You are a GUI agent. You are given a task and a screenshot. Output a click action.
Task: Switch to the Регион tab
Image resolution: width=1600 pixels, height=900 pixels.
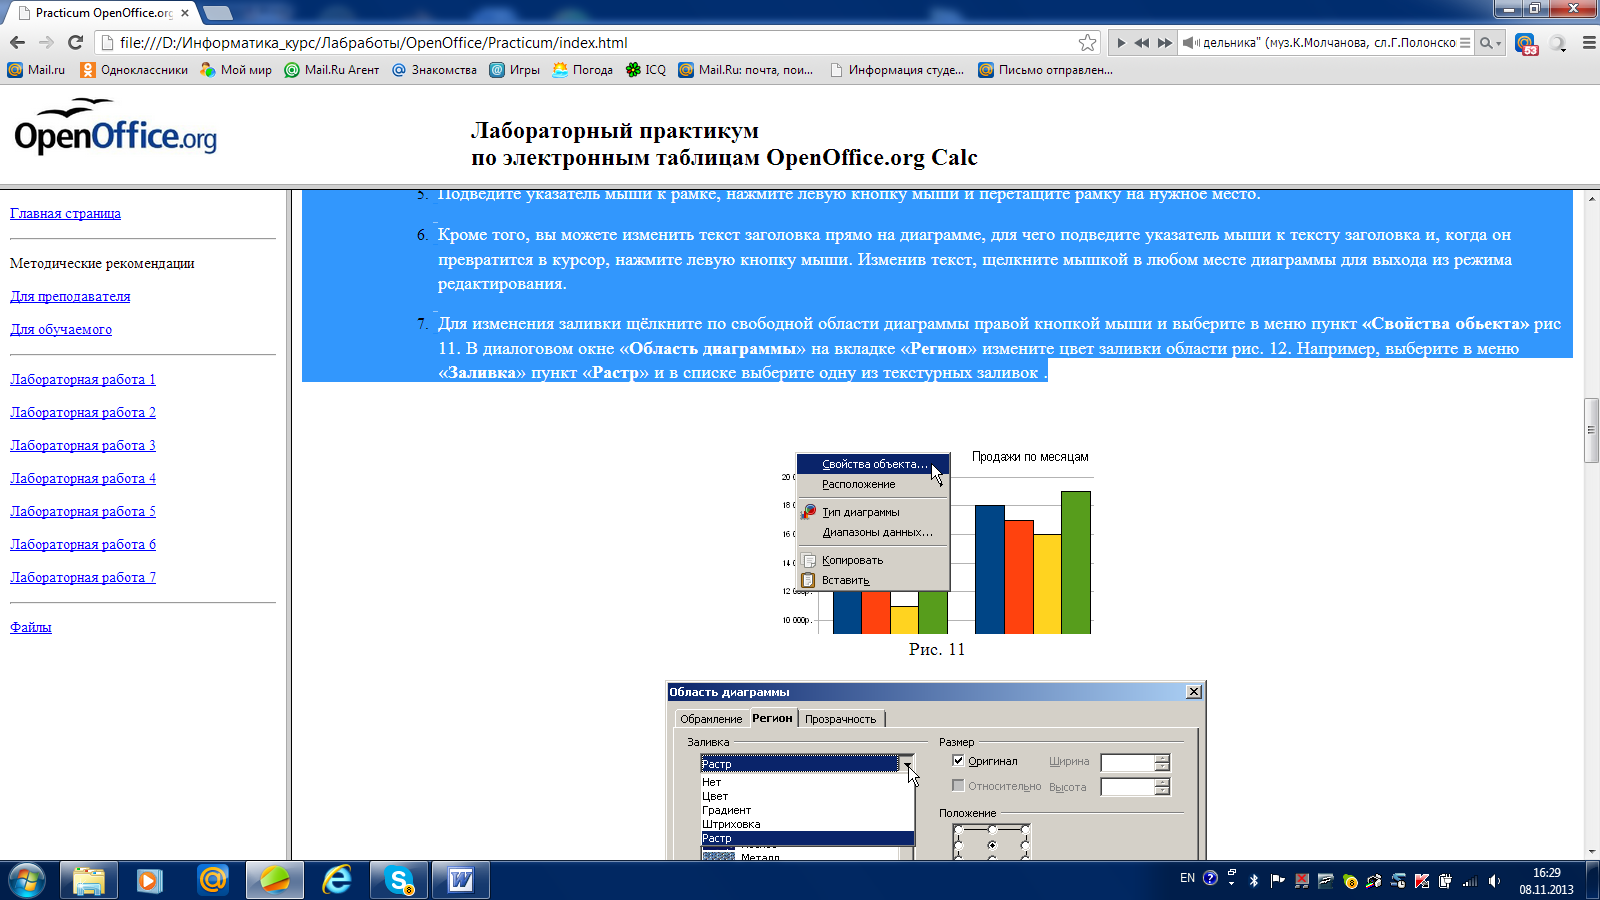(772, 718)
